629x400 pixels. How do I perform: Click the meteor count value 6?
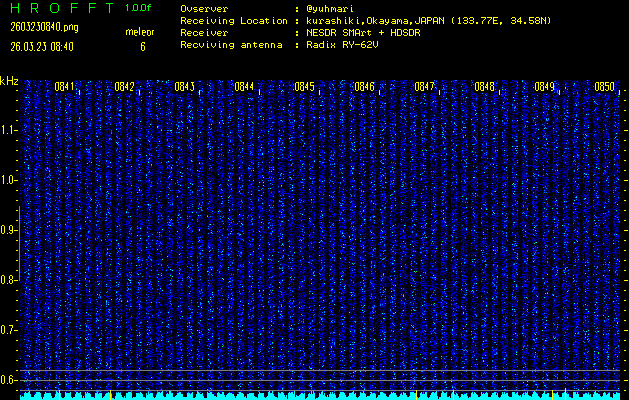click(142, 46)
